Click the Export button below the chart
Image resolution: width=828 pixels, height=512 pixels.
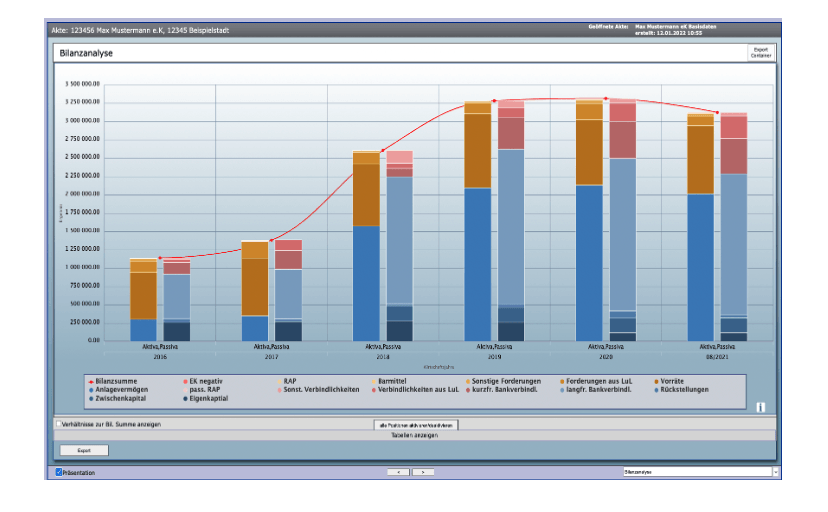click(x=85, y=450)
